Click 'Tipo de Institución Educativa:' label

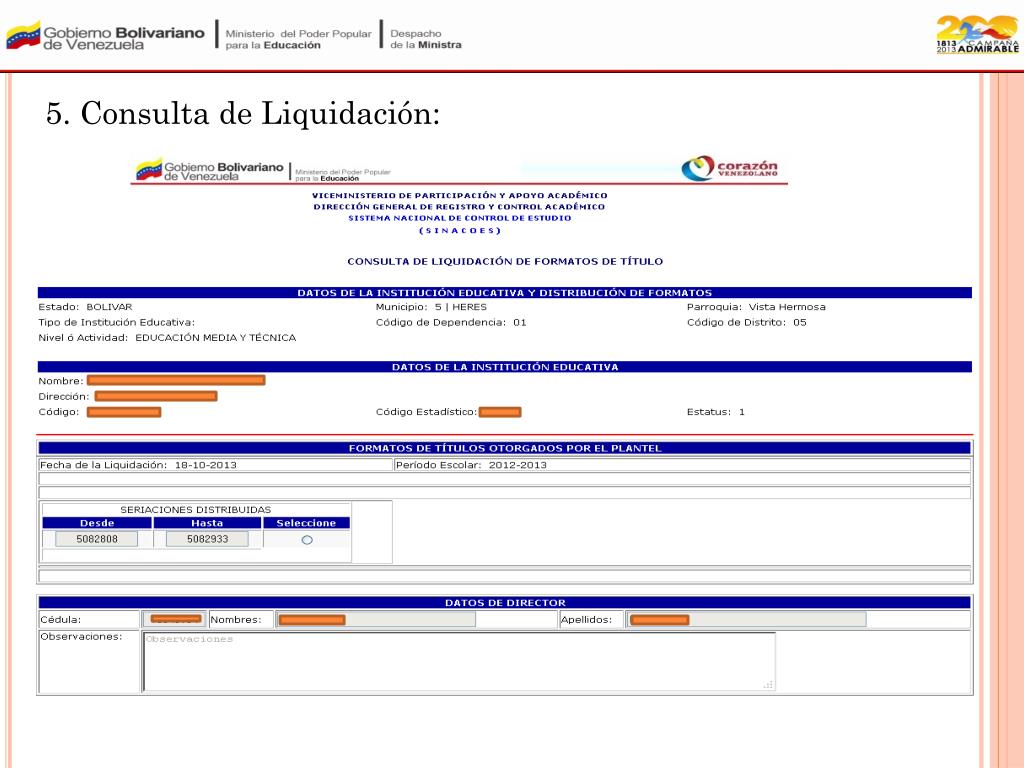[116, 323]
